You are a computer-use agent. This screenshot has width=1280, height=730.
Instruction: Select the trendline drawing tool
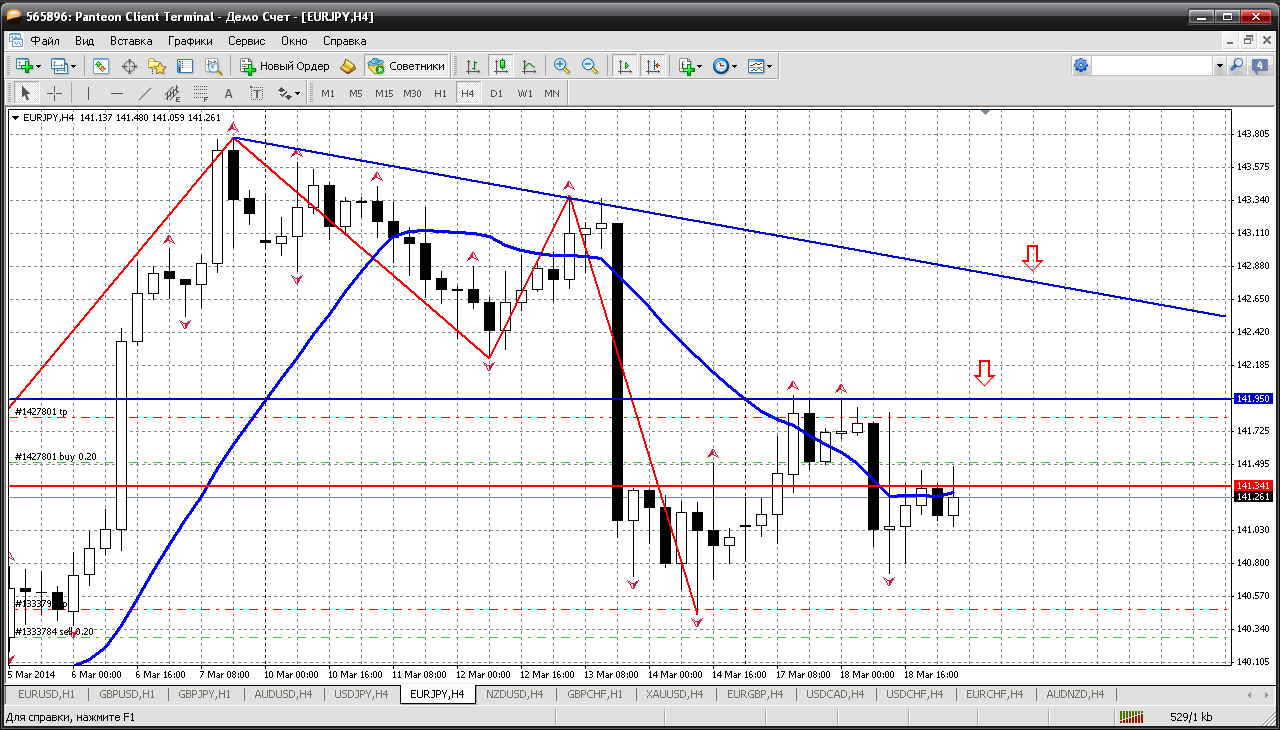(145, 93)
